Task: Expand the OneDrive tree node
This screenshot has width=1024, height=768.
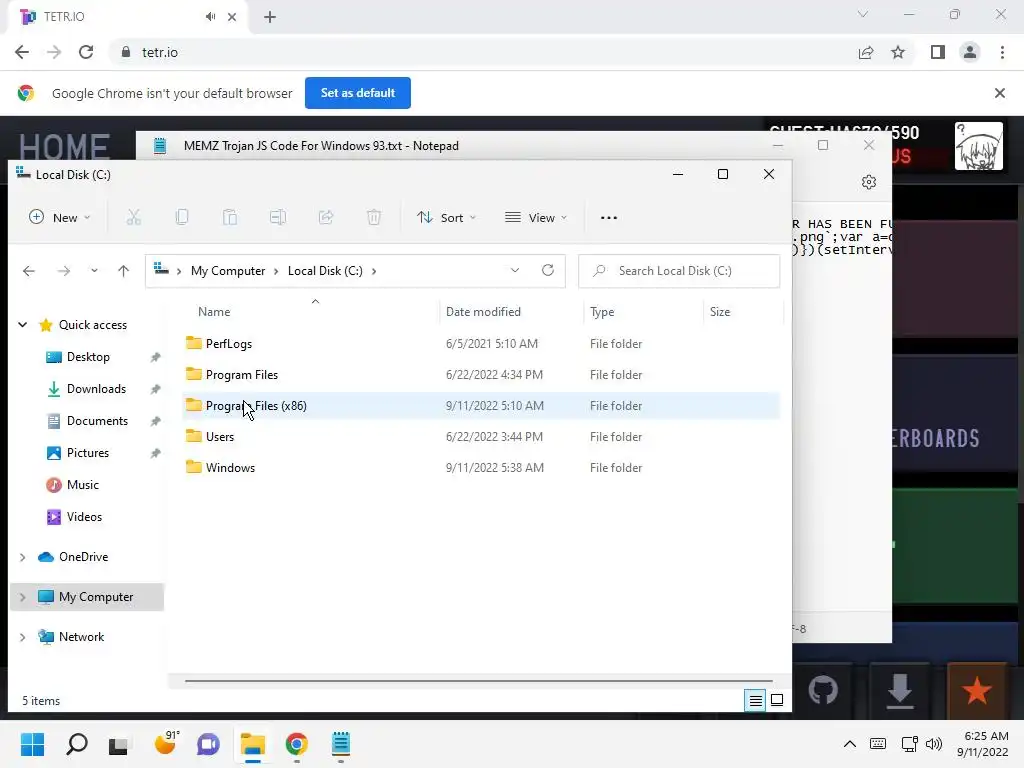Action: click(x=23, y=557)
